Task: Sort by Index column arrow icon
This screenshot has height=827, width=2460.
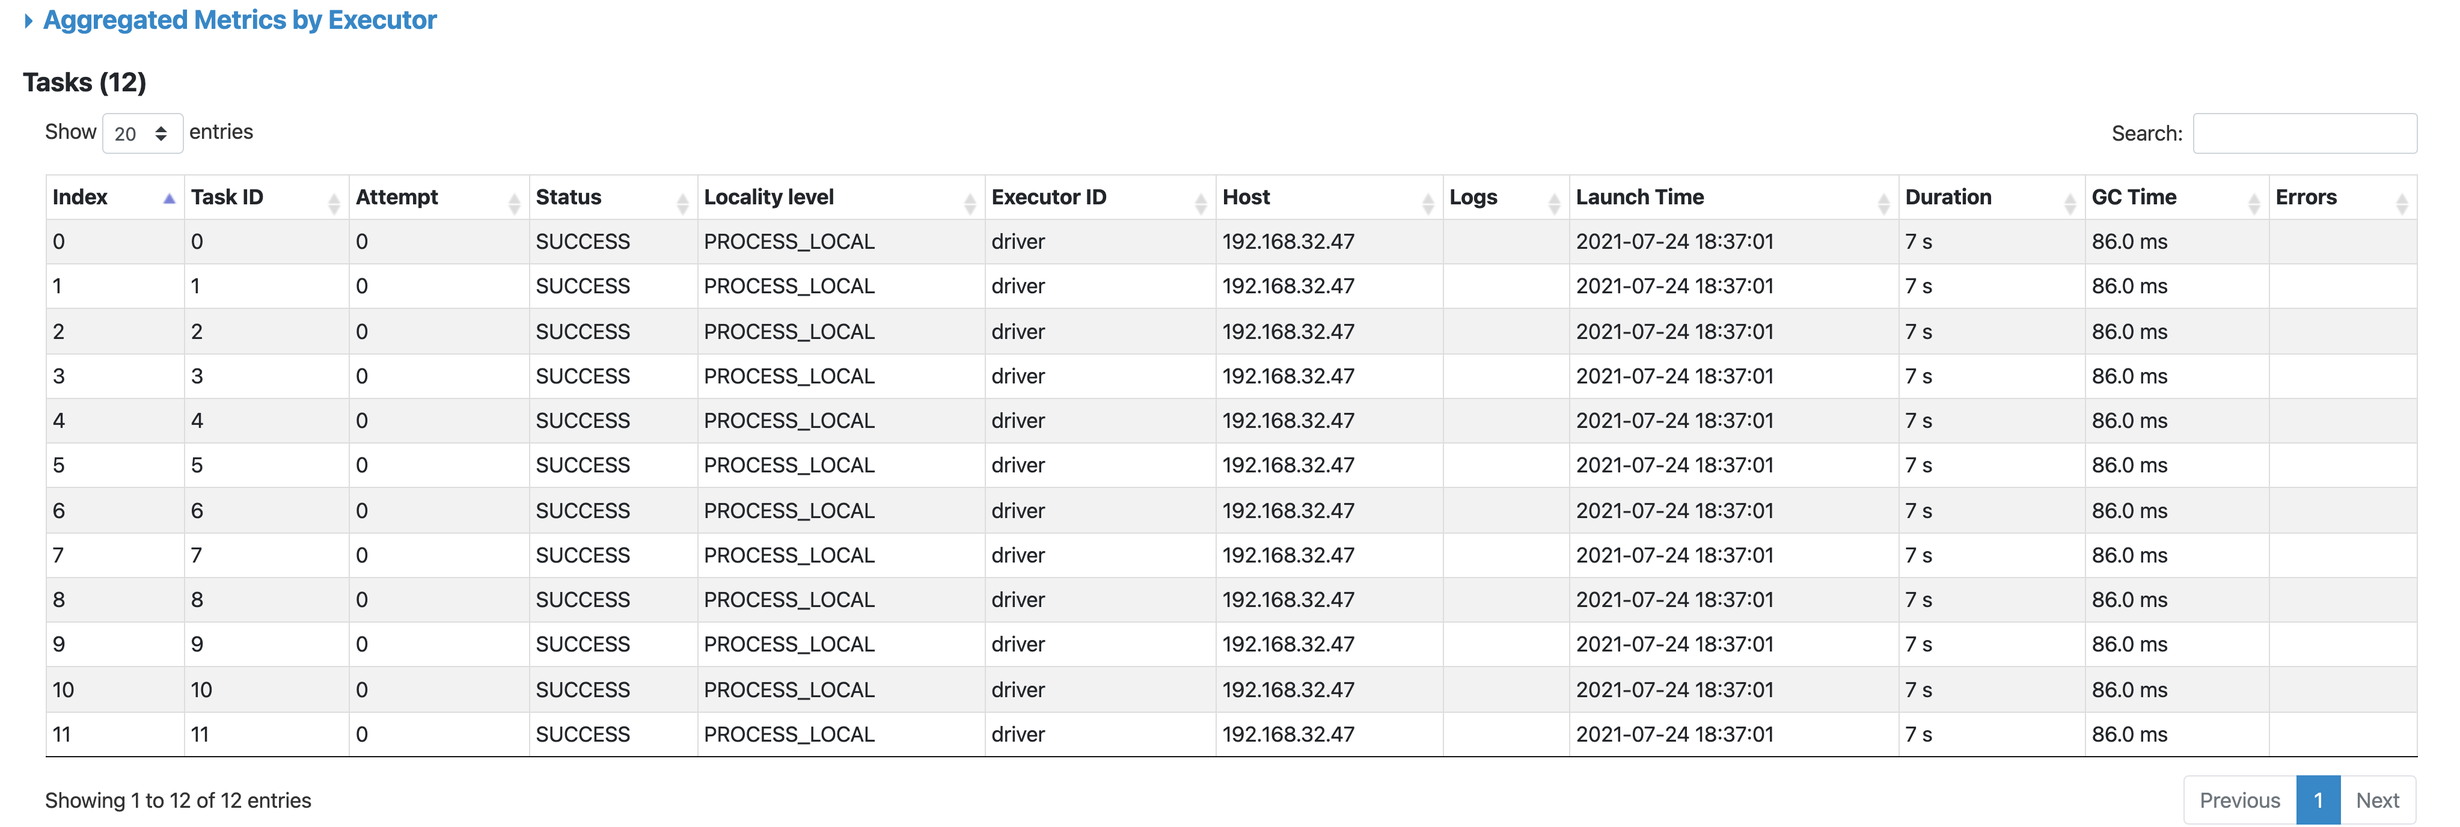Action: (169, 199)
